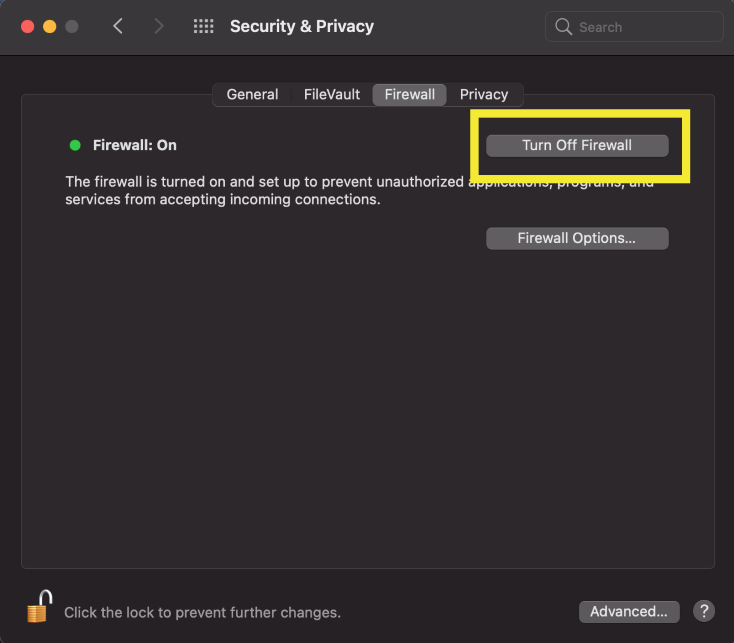This screenshot has width=734, height=643.
Task: Click the Advanced button
Action: coord(629,611)
